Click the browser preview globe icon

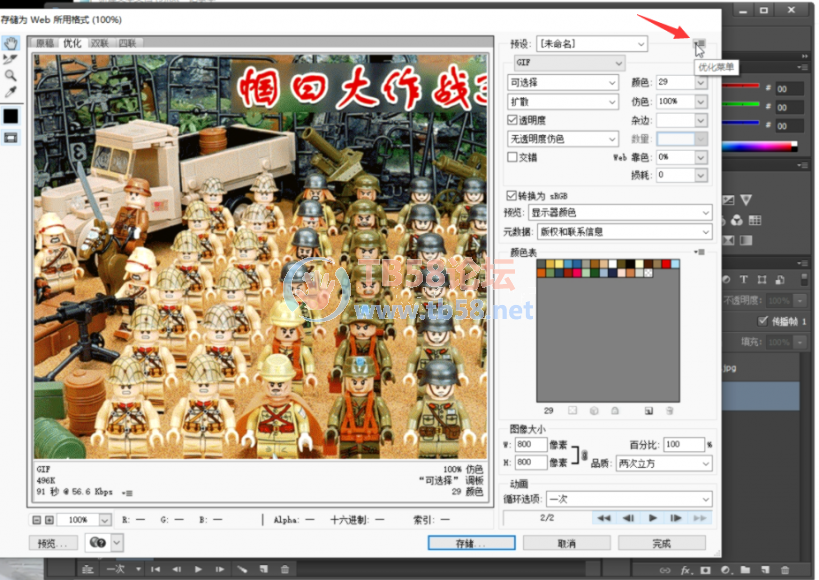tap(98, 543)
